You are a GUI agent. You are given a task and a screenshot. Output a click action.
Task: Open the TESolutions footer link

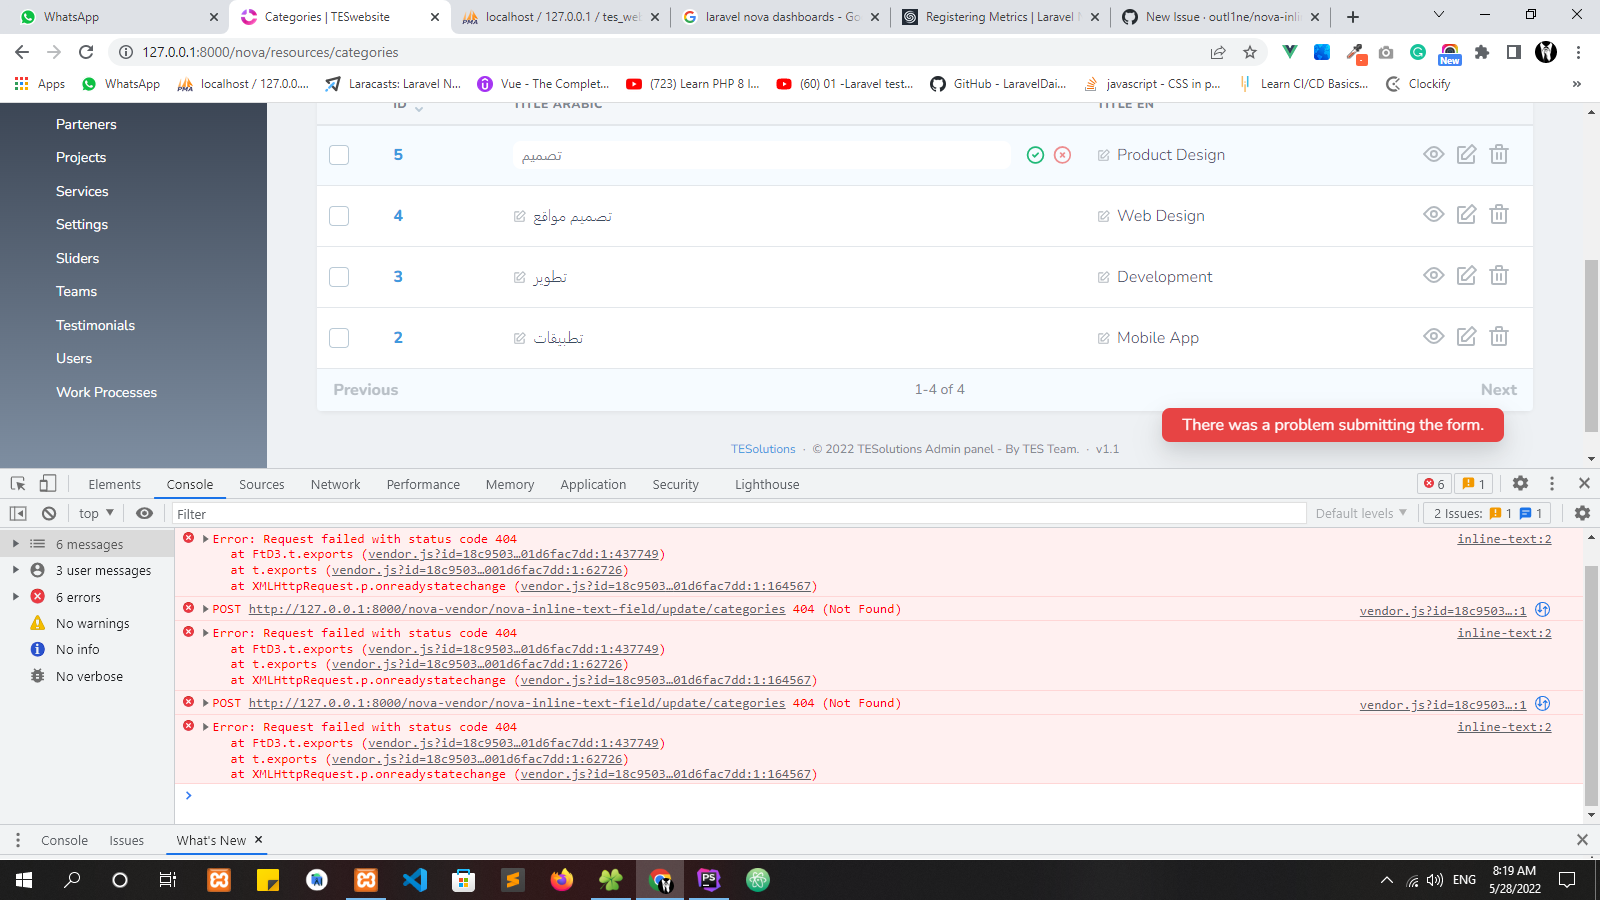[x=763, y=449]
